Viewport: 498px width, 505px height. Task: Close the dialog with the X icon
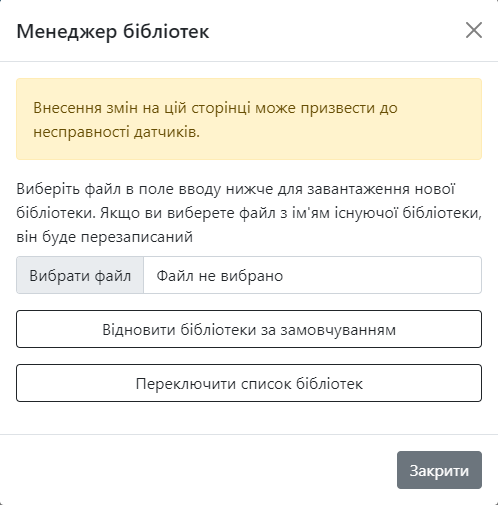pos(474,31)
